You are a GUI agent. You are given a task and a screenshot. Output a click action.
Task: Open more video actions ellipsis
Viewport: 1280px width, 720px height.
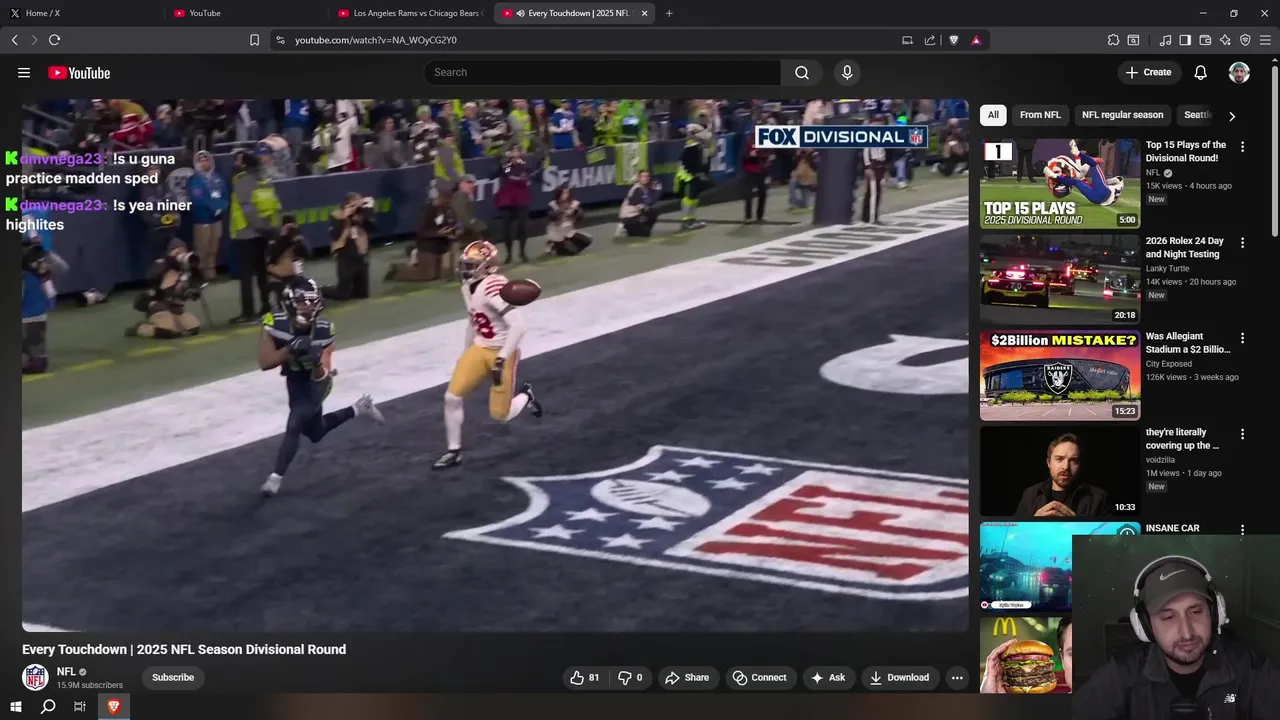pos(957,677)
